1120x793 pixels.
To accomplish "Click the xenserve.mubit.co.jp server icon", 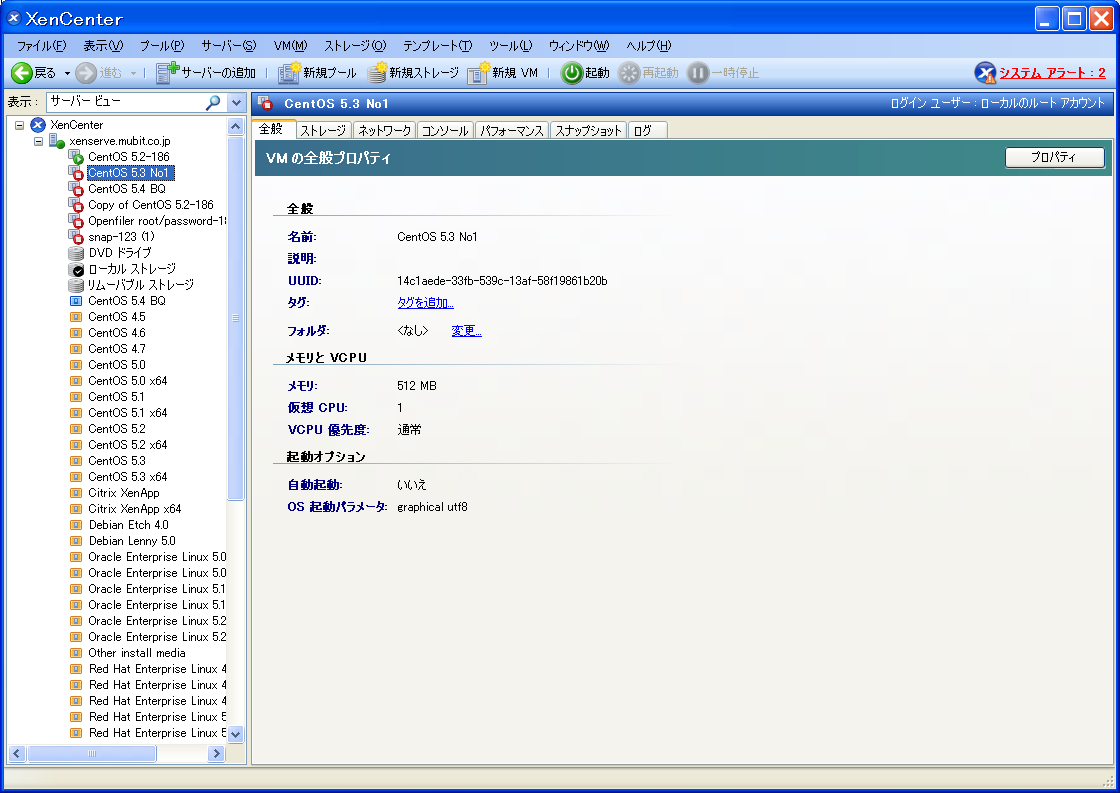I will click(57, 141).
